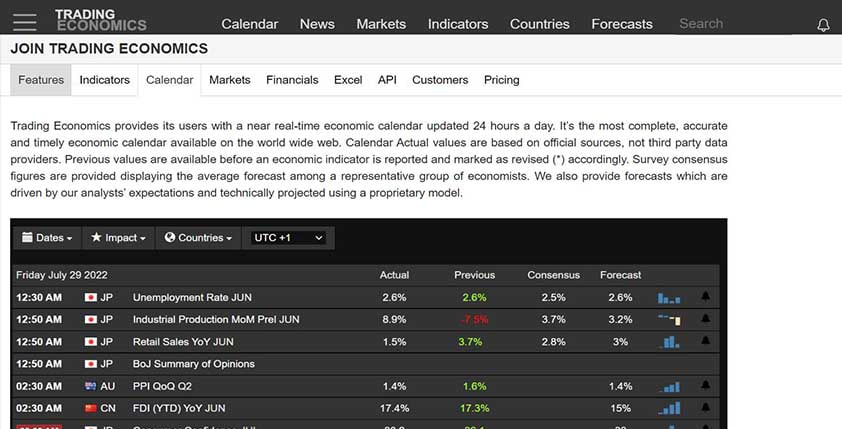
Task: Select the Calendar tab
Action: [x=170, y=80]
